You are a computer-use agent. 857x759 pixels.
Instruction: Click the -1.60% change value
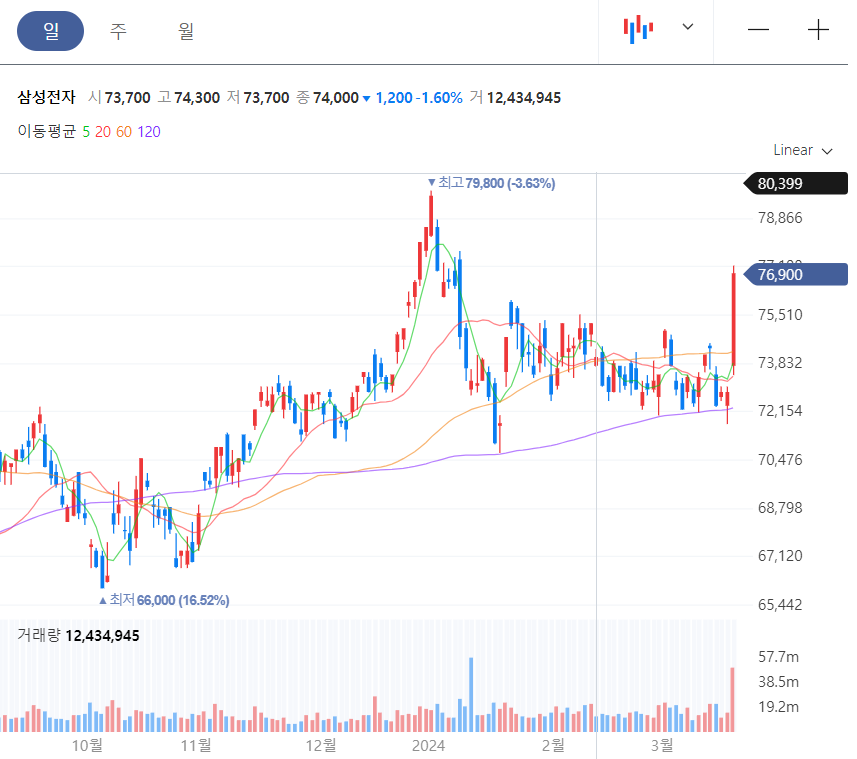click(439, 98)
